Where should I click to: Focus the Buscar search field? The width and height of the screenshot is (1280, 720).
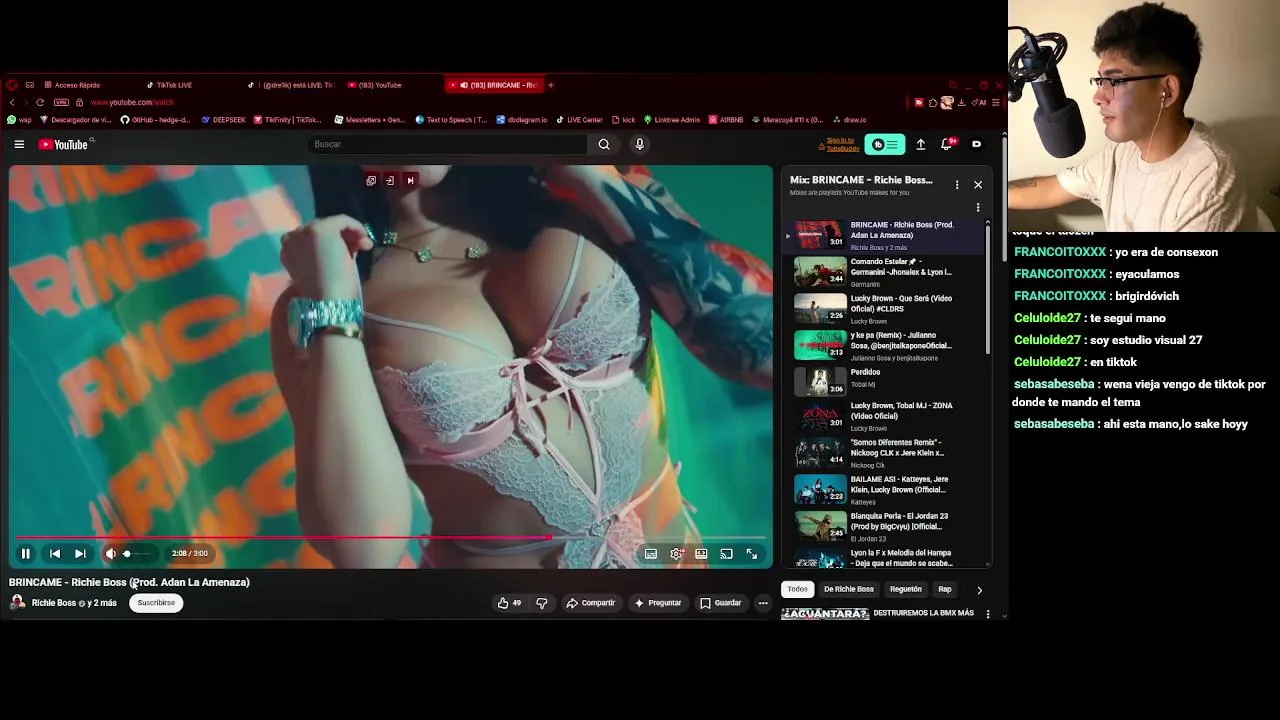pos(447,144)
